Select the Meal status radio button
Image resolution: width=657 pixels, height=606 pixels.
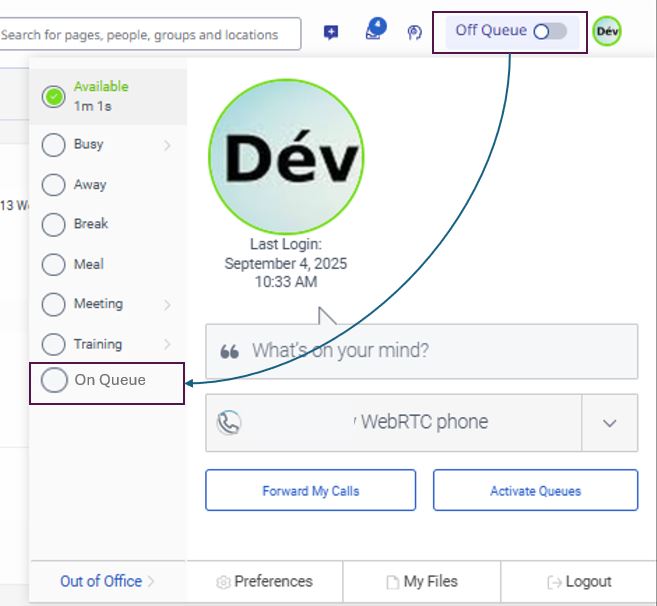pos(53,264)
